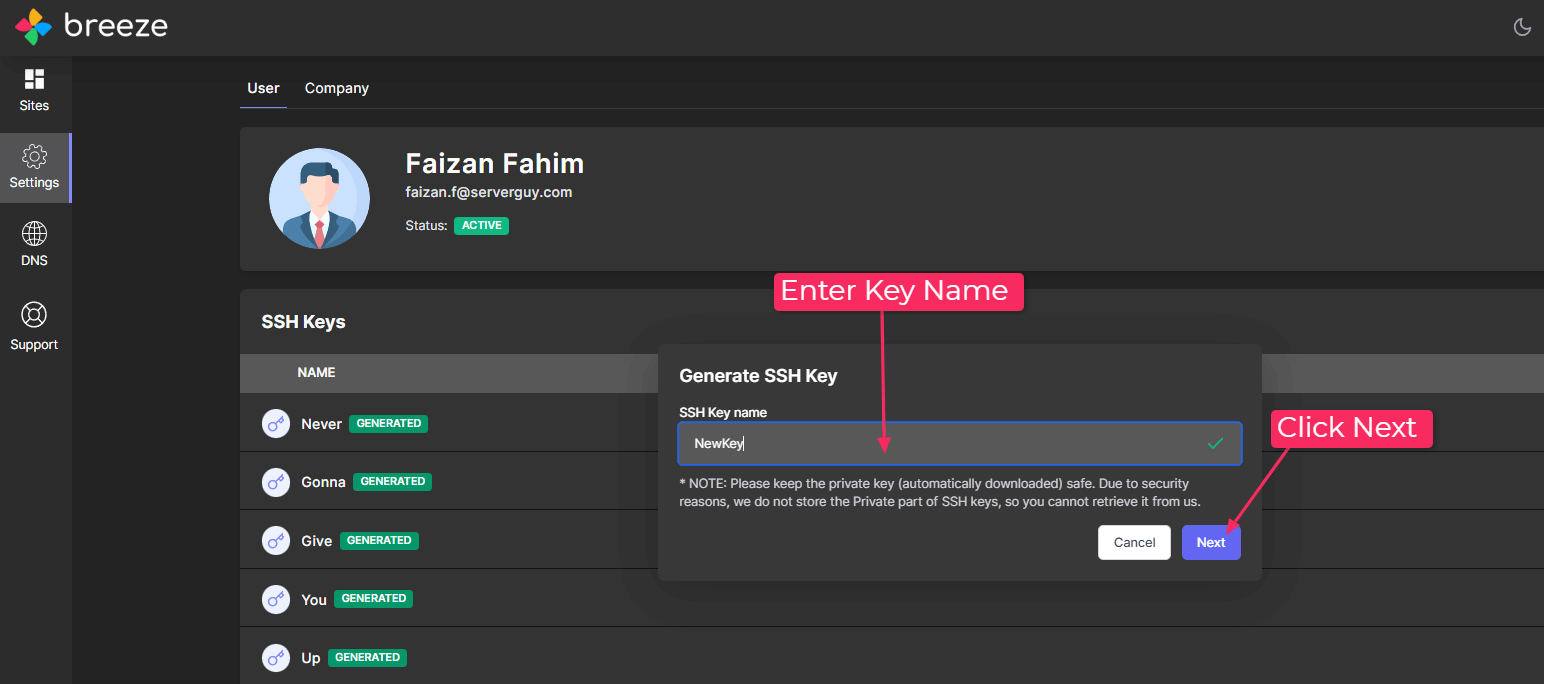1544x684 pixels.
Task: Click the Generate SSH Key dialog title
Action: [758, 376]
